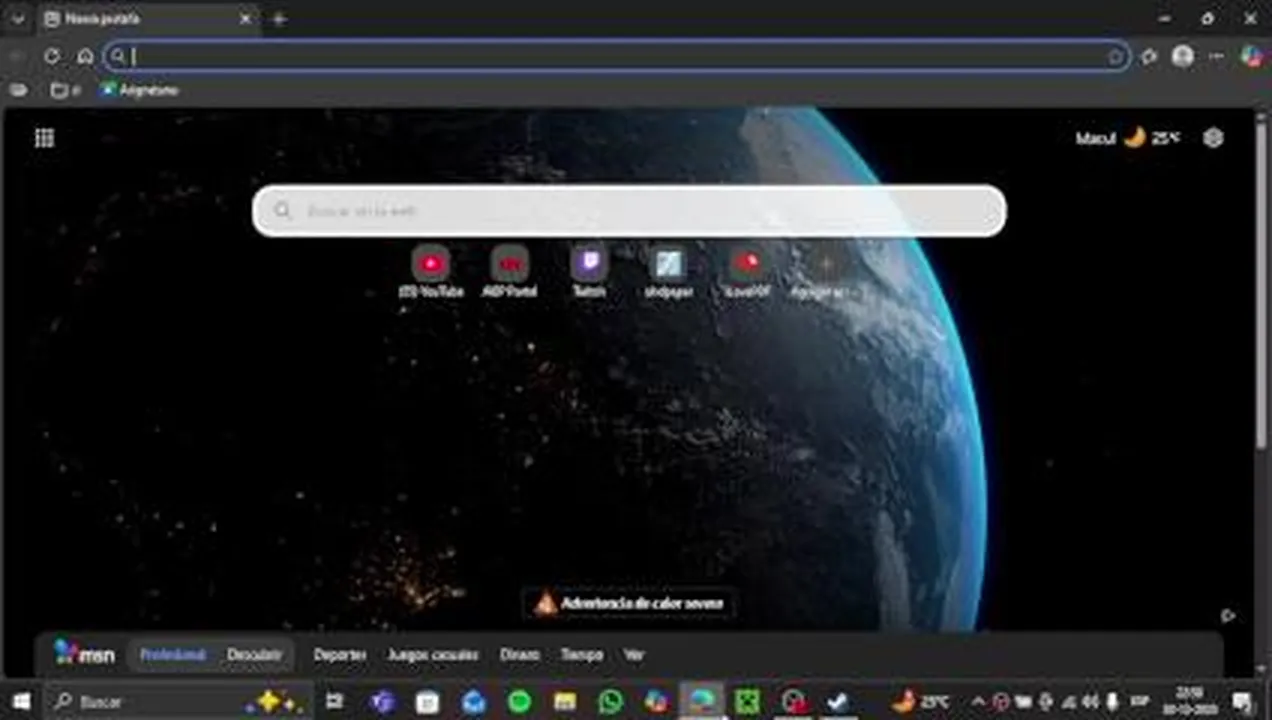Open the YouTube quick link
The height and width of the screenshot is (720, 1272).
[431, 272]
